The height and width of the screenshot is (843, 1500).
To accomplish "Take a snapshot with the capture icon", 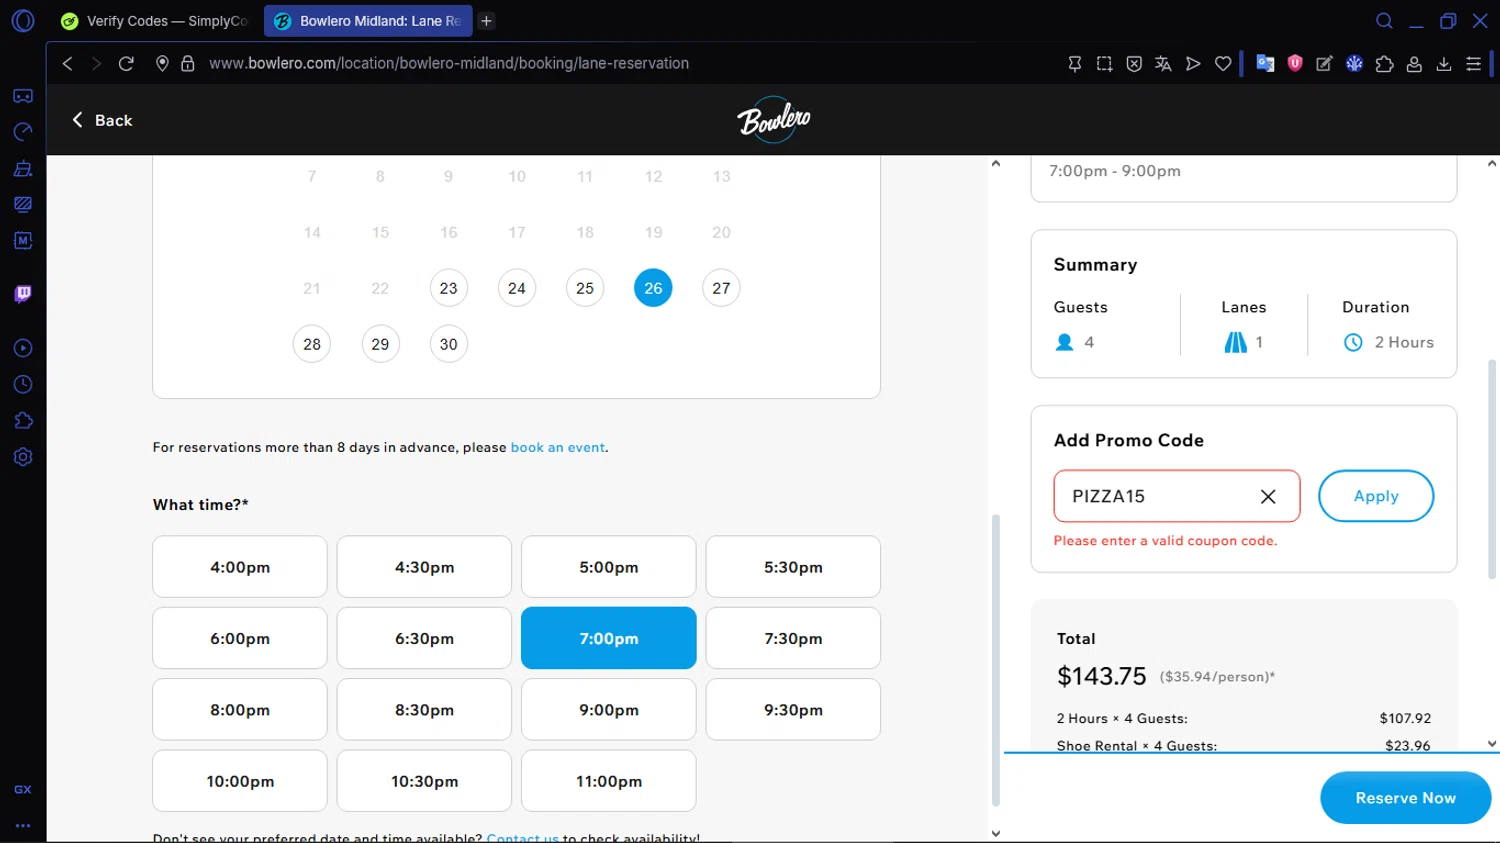I will click(x=1104, y=63).
